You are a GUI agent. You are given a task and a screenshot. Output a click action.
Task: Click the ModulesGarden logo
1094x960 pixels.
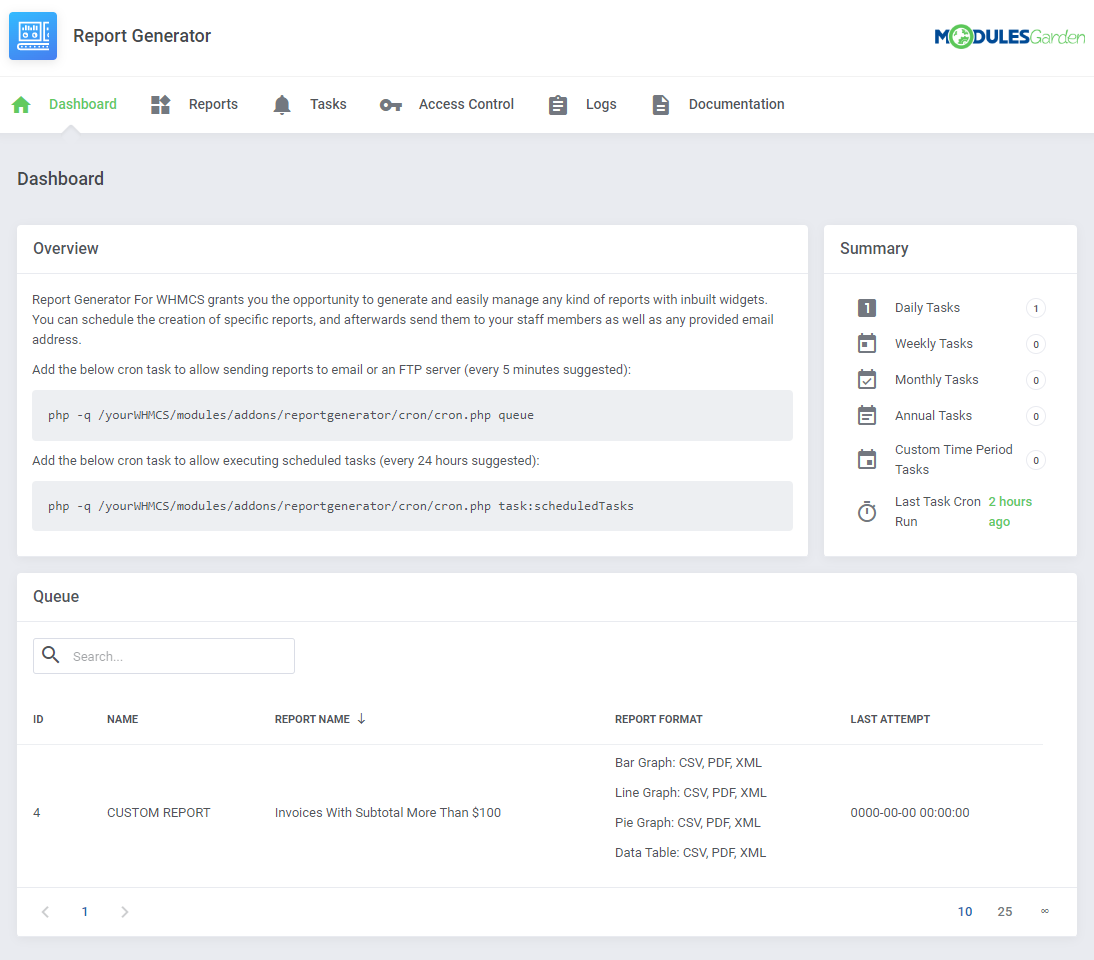click(1010, 36)
